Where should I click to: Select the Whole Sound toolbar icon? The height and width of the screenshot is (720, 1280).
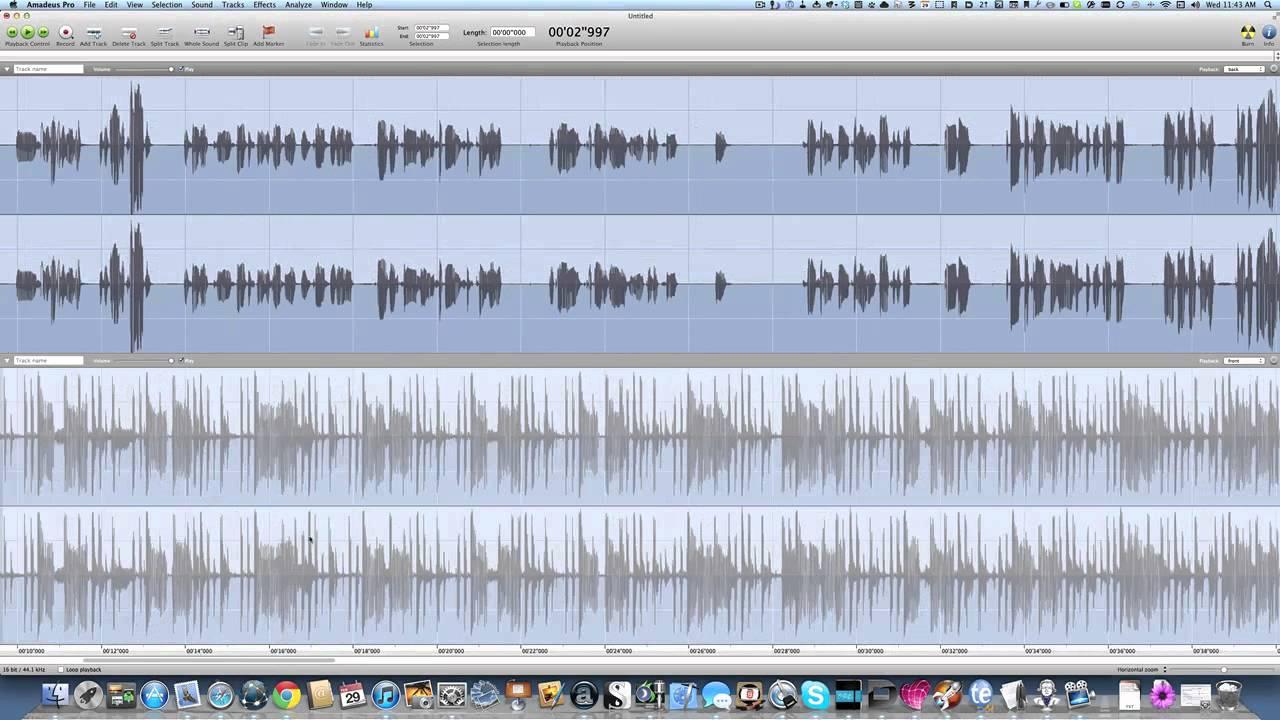tap(201, 33)
